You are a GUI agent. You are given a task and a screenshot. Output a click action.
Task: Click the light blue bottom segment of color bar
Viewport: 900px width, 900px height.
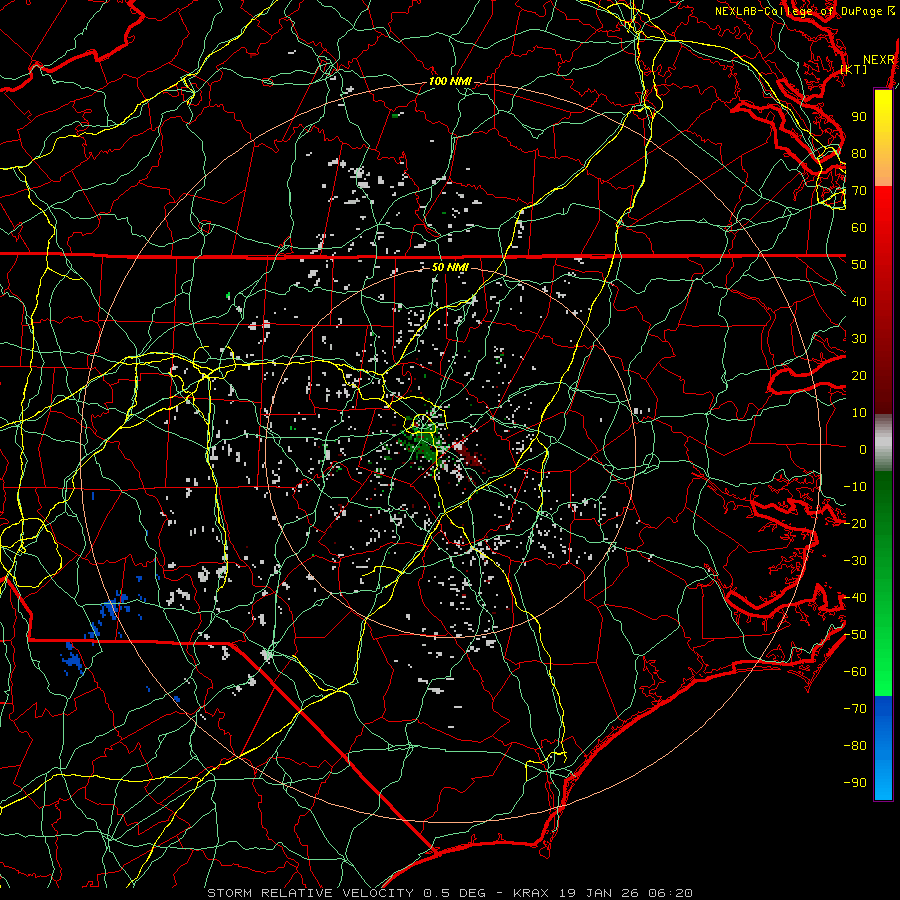pos(883,779)
